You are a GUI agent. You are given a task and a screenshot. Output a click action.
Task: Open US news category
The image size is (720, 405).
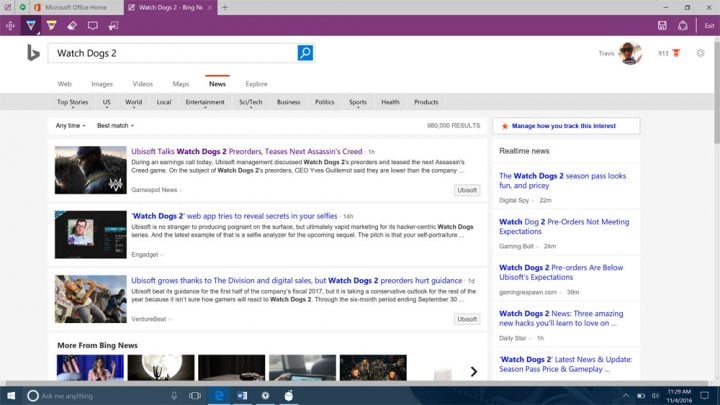point(107,102)
